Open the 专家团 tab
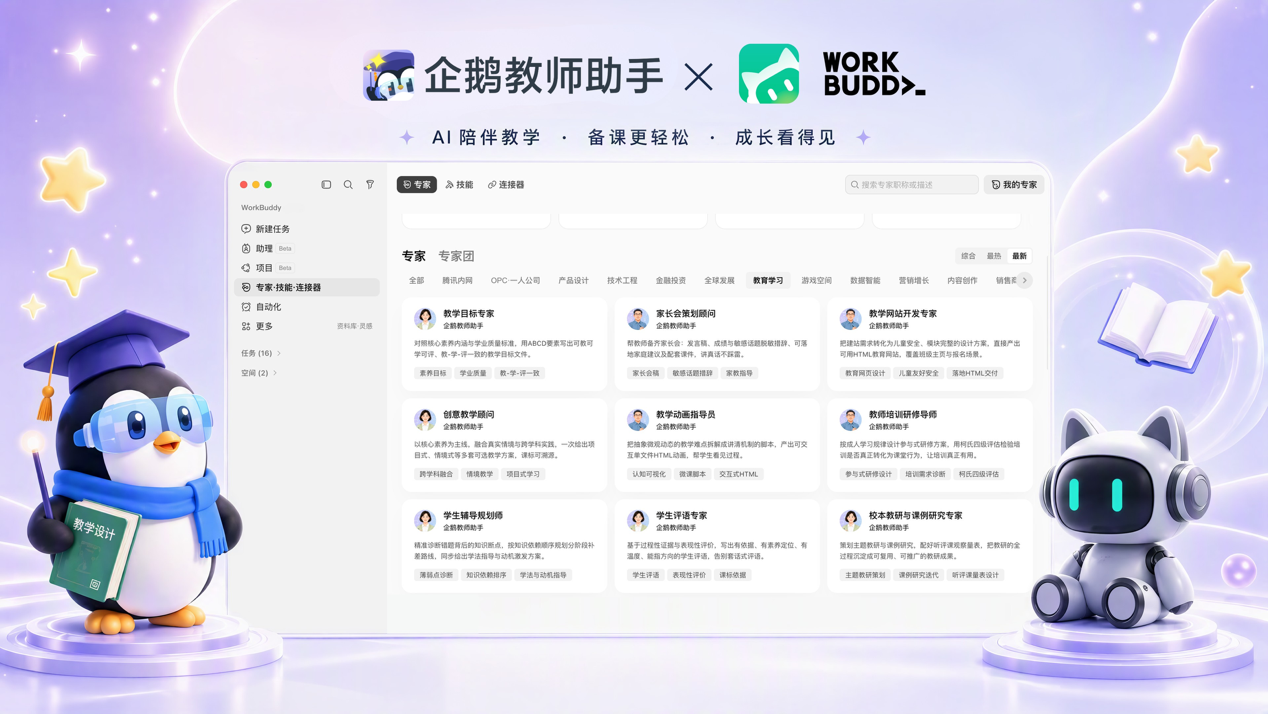 point(456,256)
